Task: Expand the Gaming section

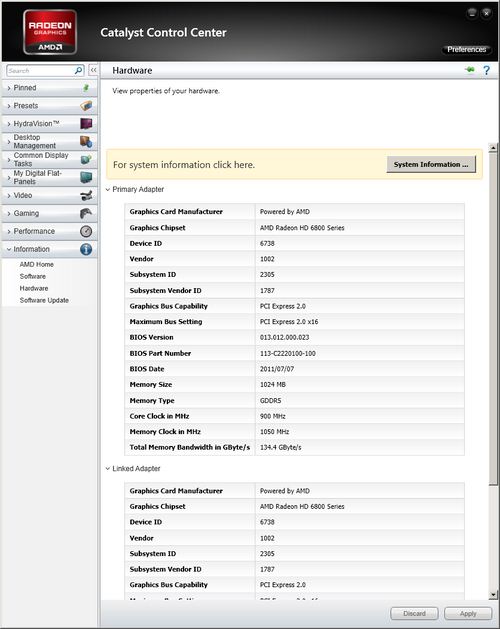Action: [x=49, y=213]
